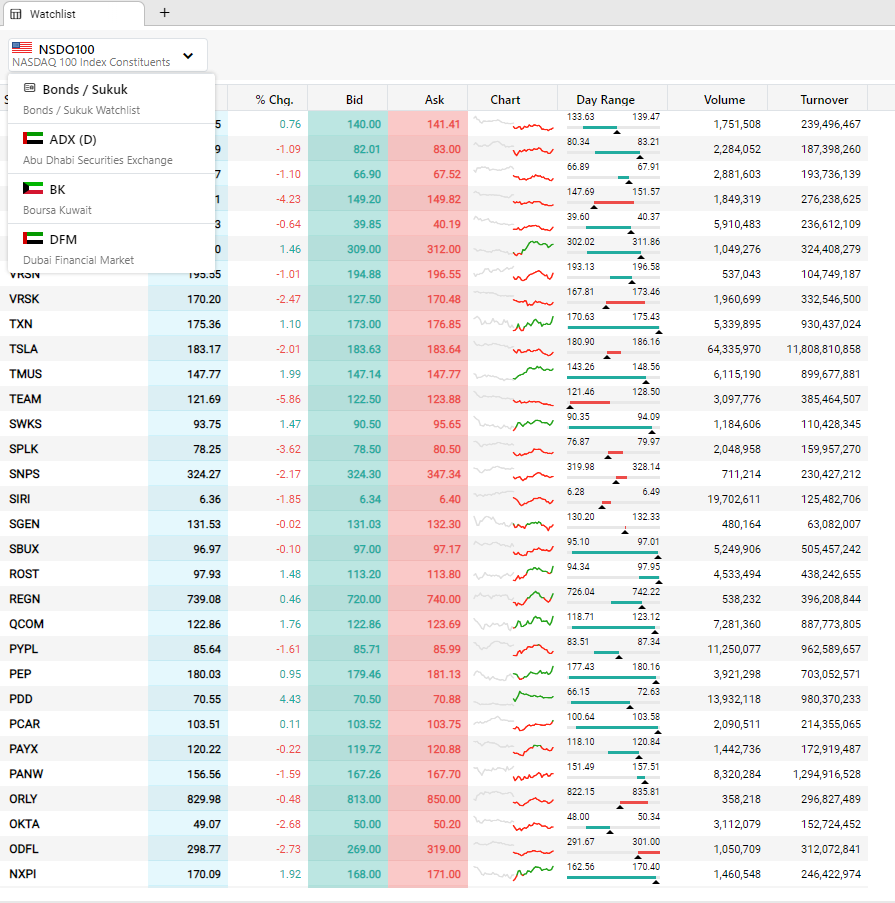Select the VRSK symbol row
Image resolution: width=895 pixels, height=903 pixels.
point(434,299)
